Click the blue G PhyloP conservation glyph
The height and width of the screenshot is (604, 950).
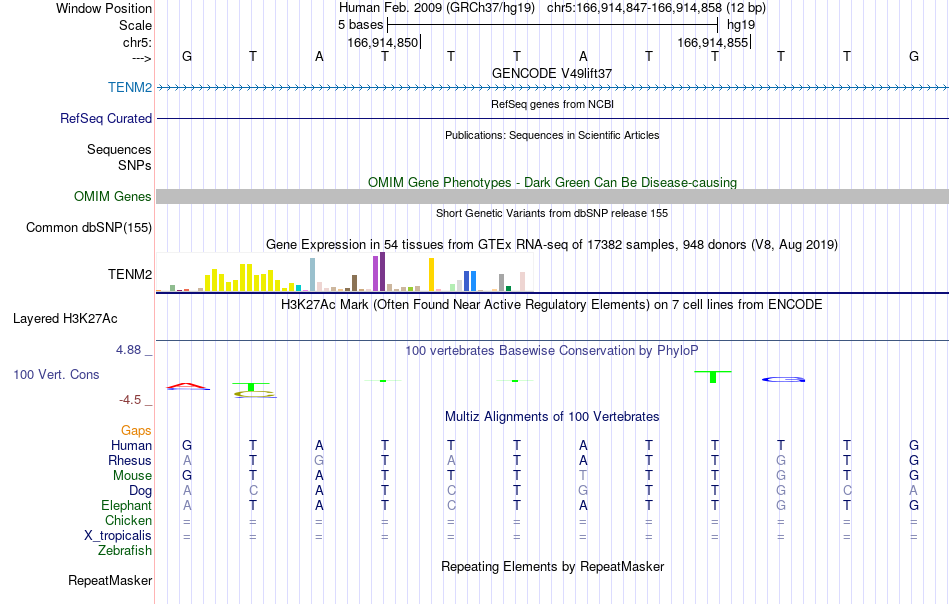click(x=783, y=379)
